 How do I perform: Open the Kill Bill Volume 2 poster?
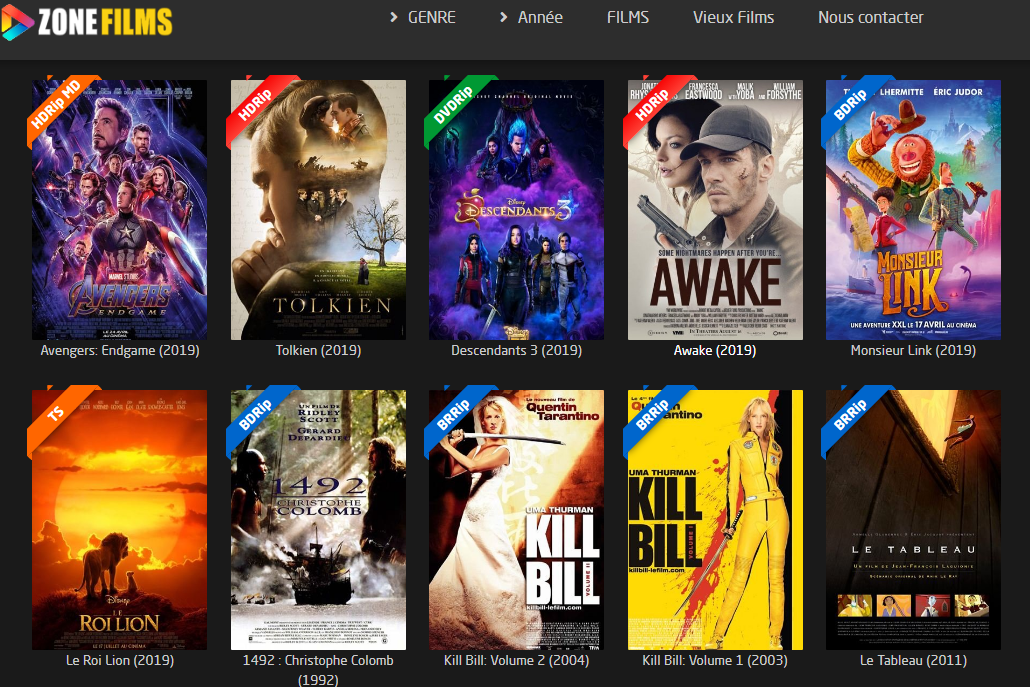coord(516,520)
